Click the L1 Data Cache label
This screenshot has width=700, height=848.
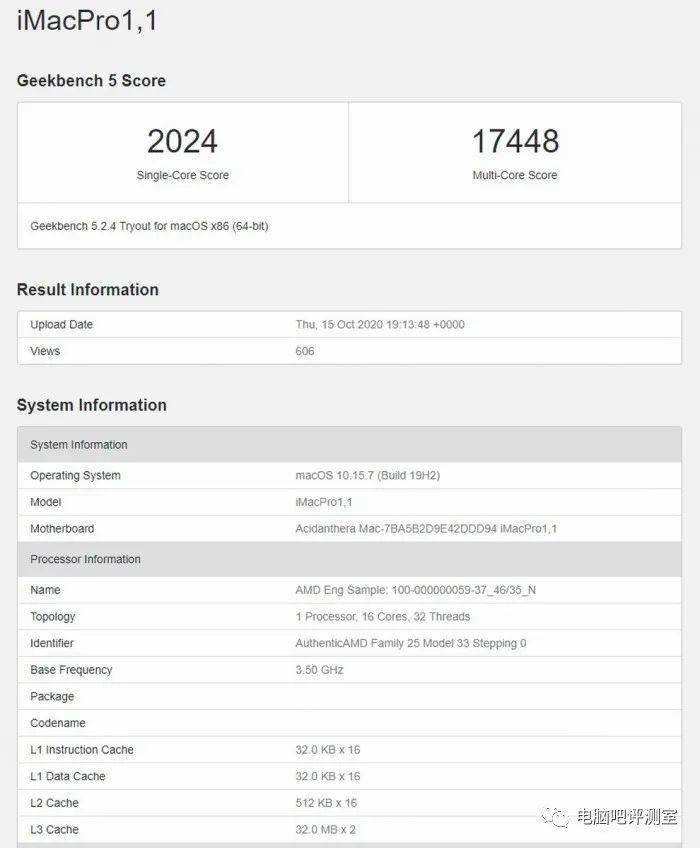pos(68,776)
